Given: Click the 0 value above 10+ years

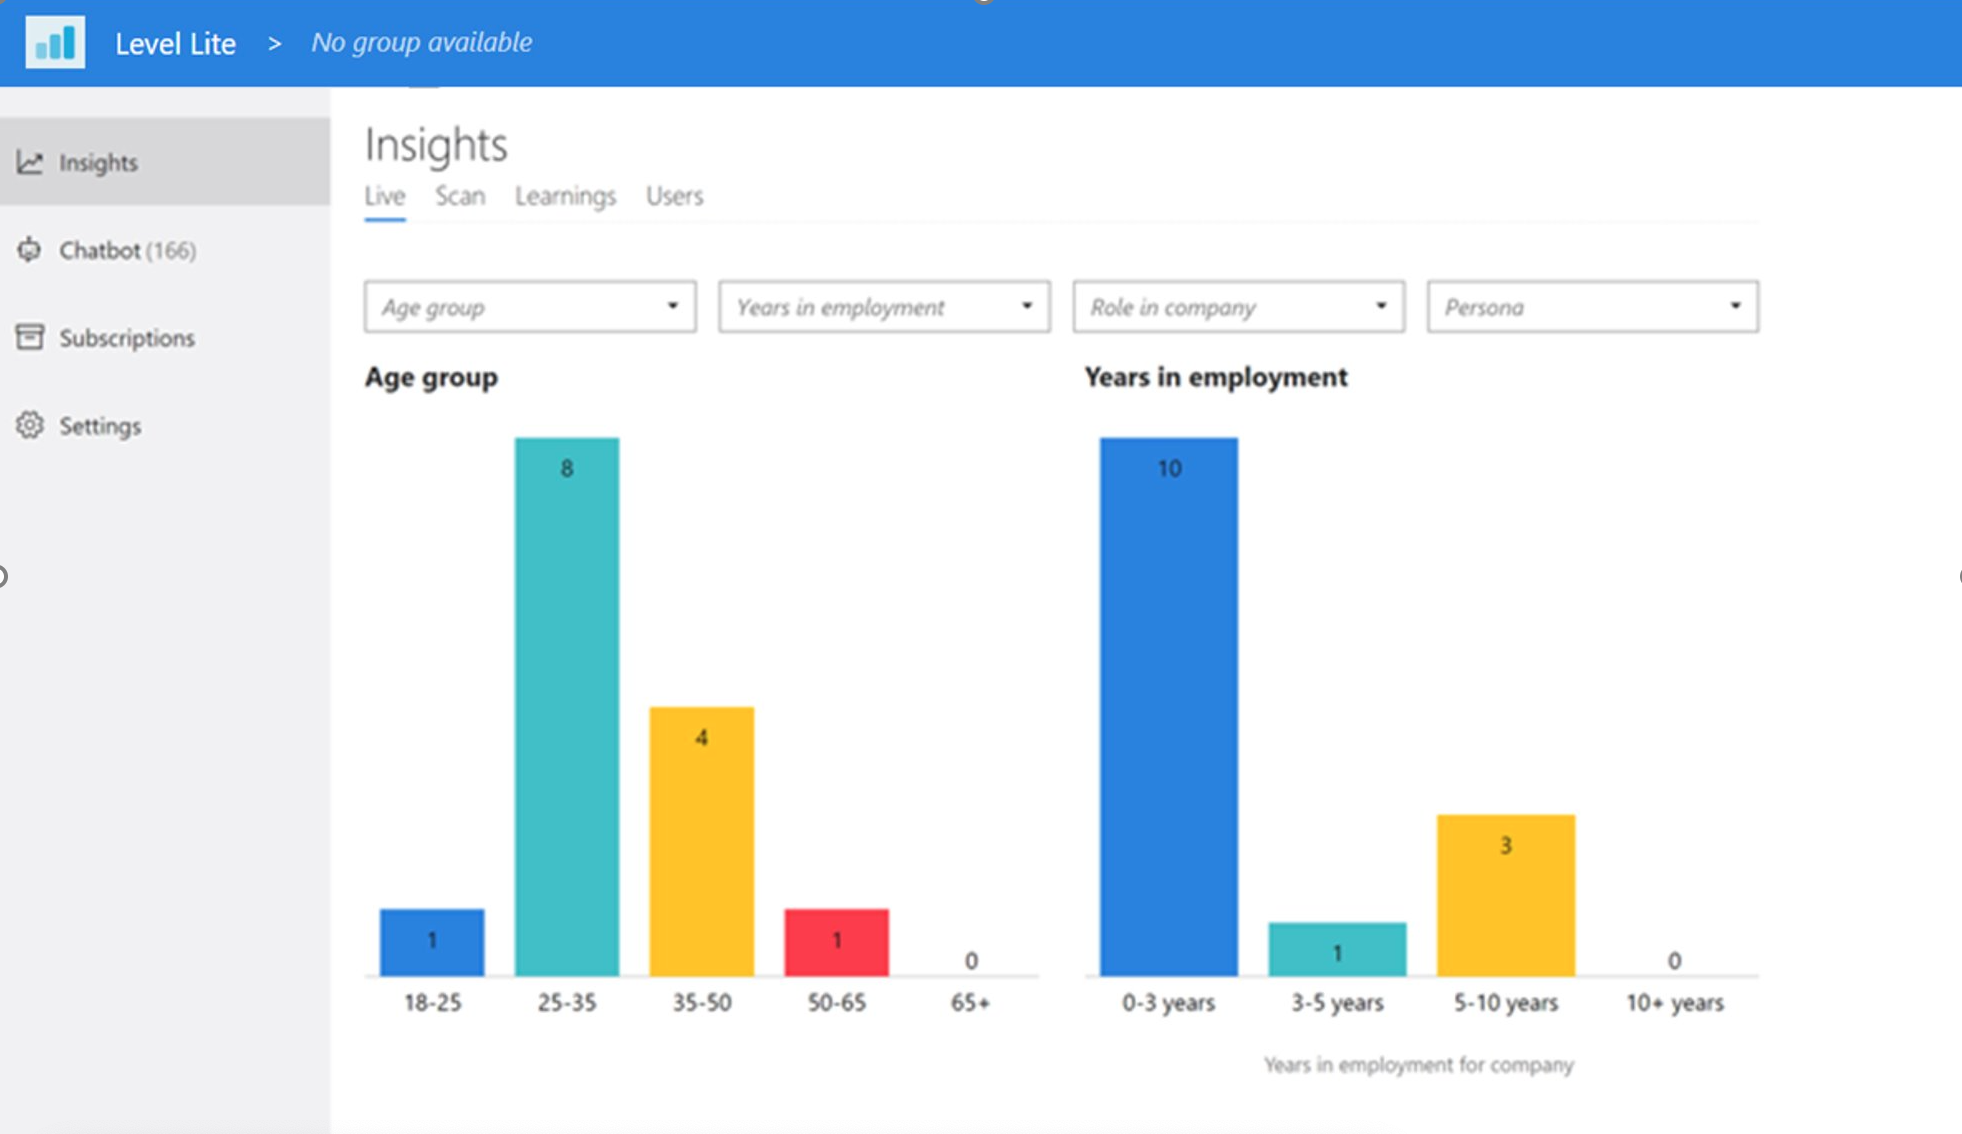Looking at the screenshot, I should click(1674, 960).
